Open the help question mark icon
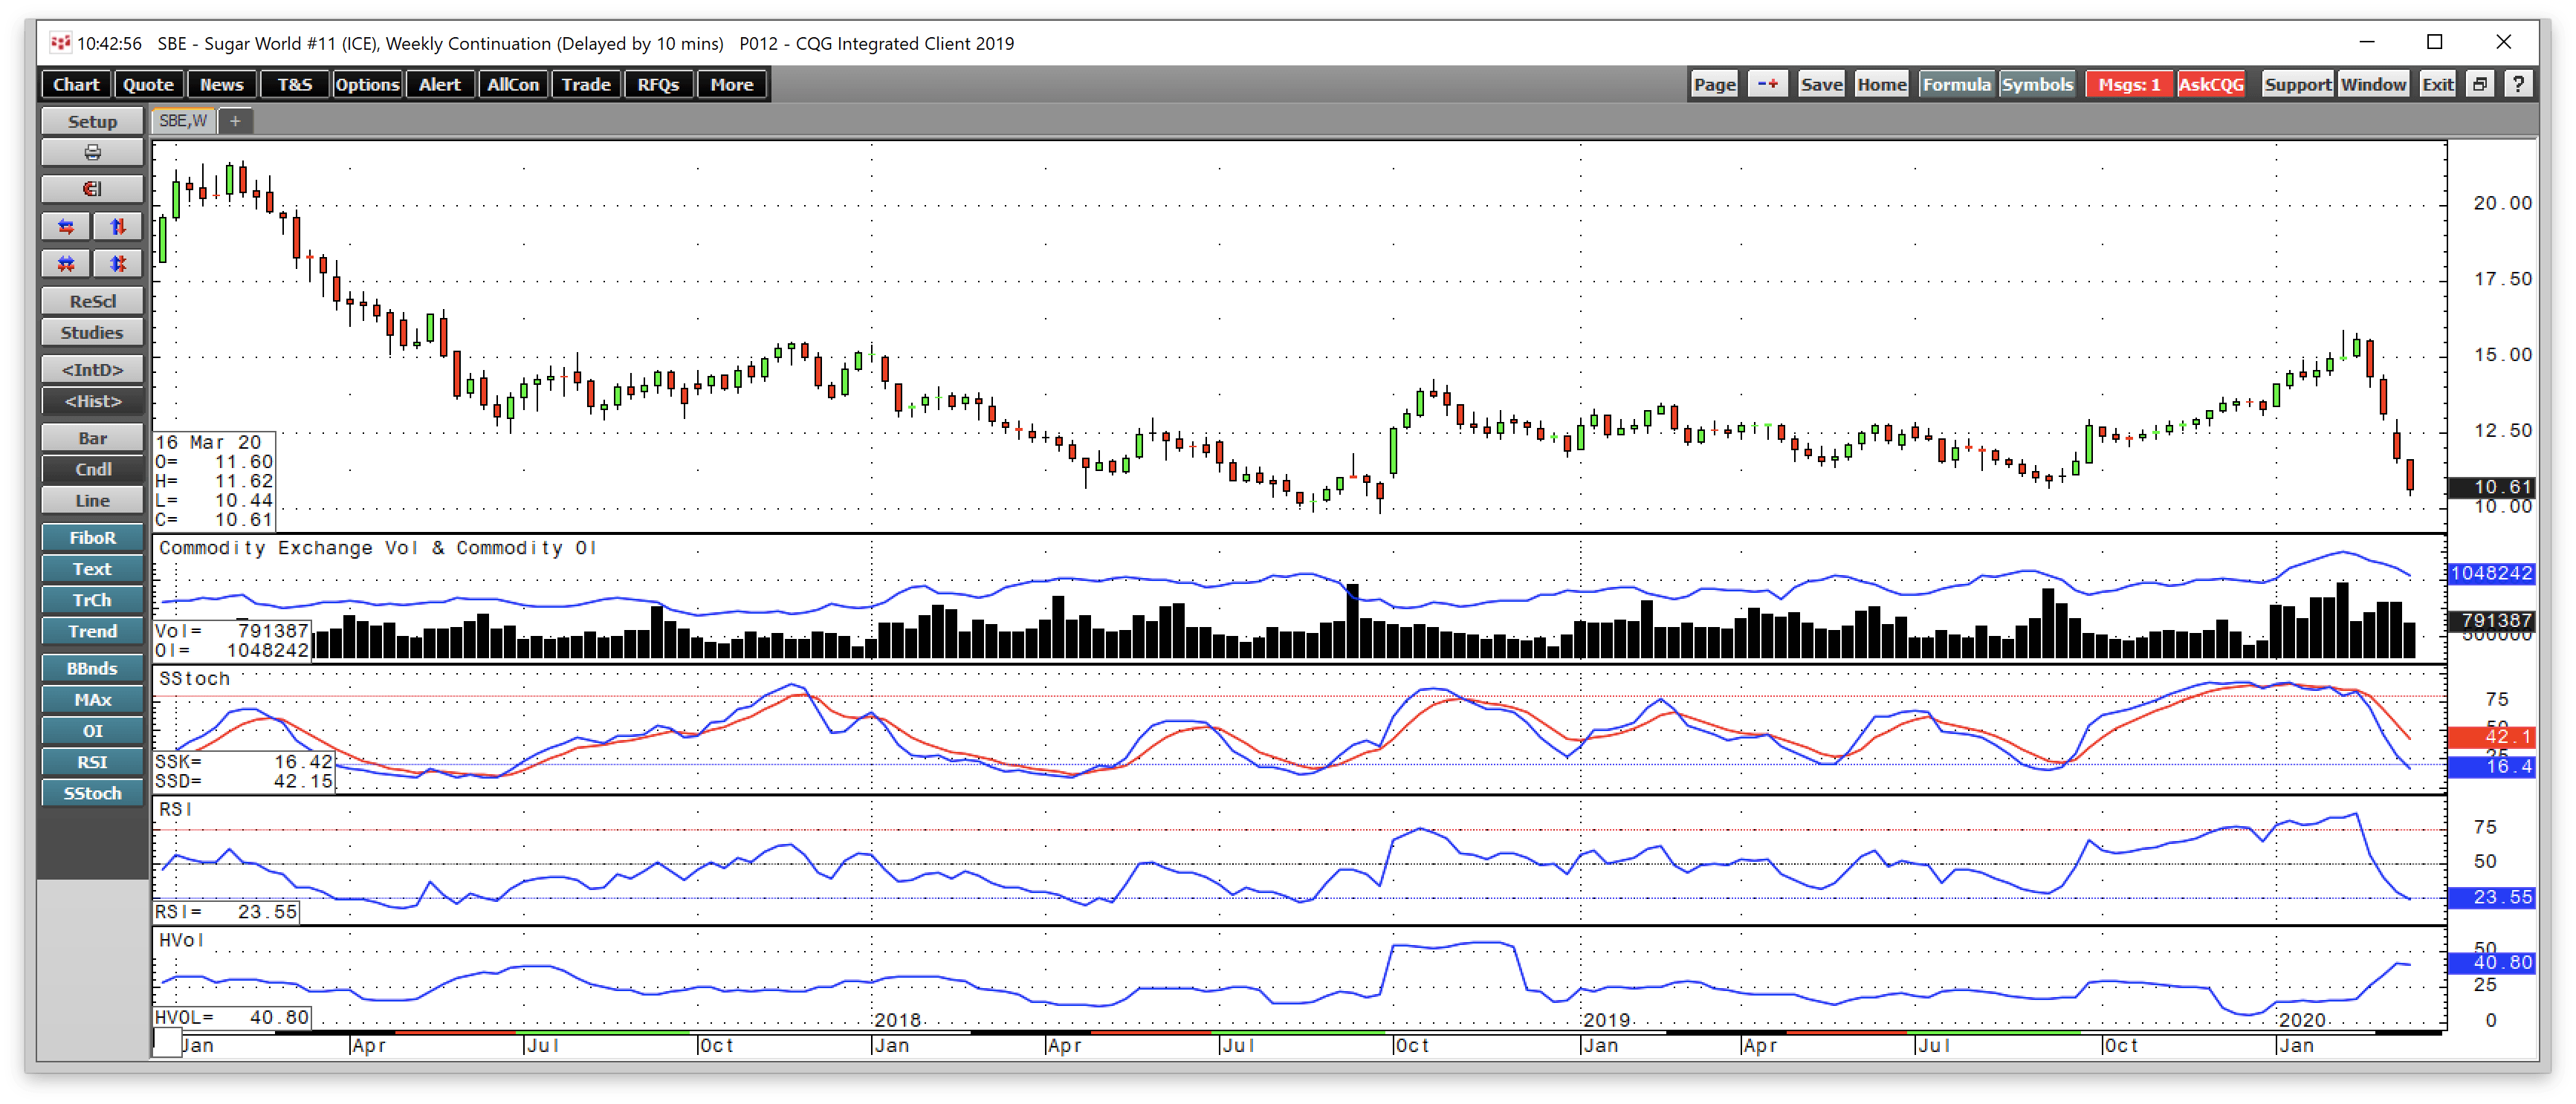This screenshot has height=1104, width=2576. pos(2519,84)
